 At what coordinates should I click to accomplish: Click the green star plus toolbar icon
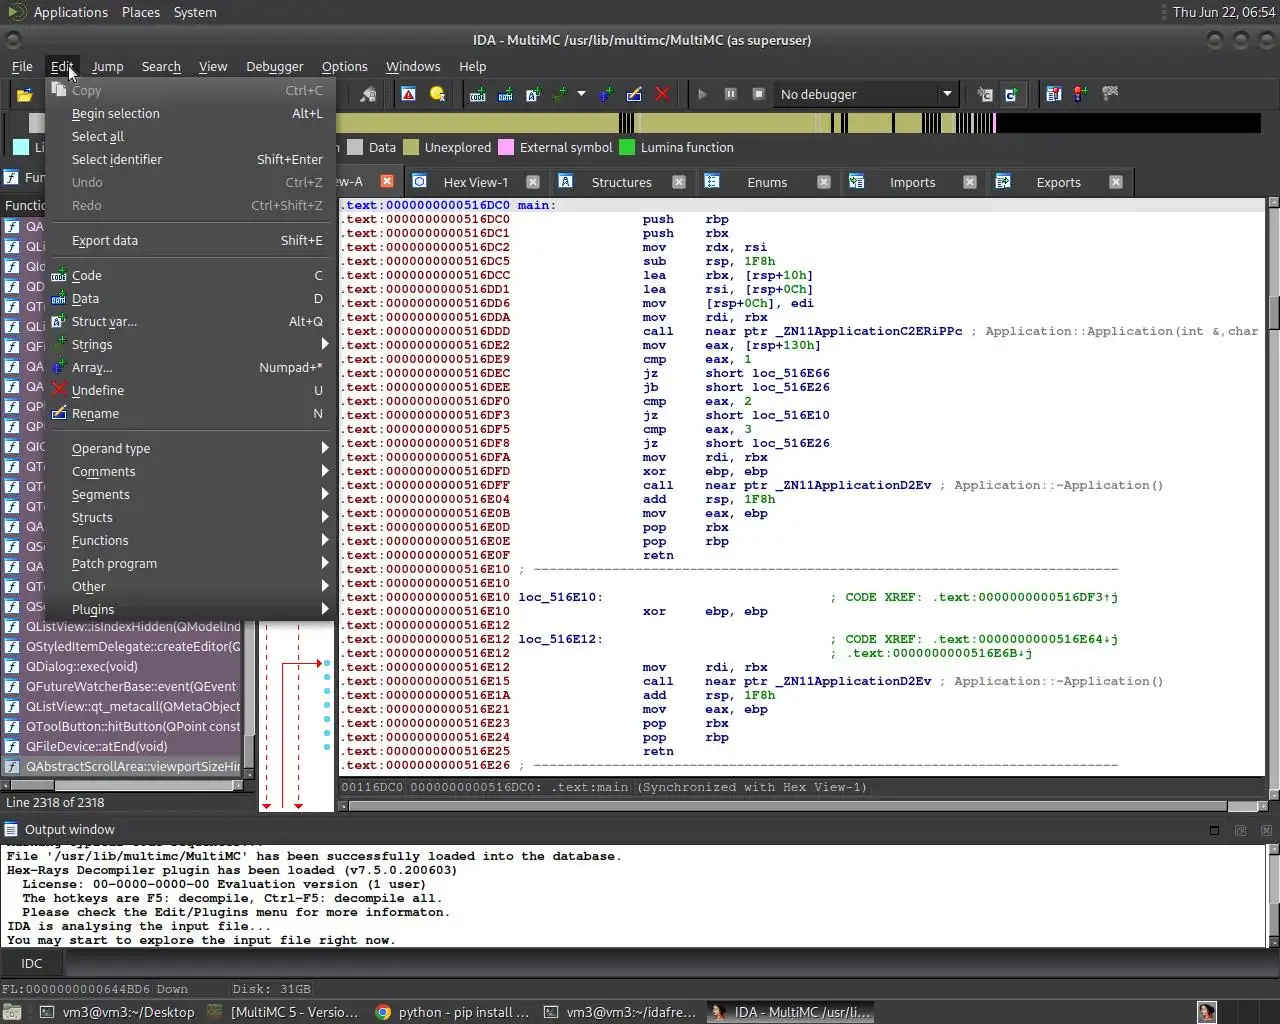[x=560, y=94]
